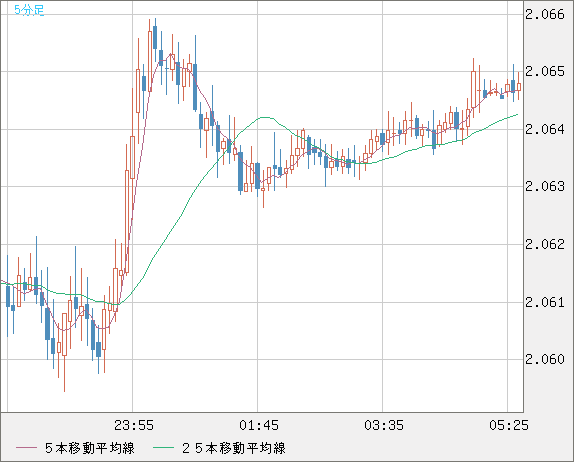This screenshot has height=462, width=574.
Task: Click the 2.065 price axis label
Action: [x=545, y=71]
